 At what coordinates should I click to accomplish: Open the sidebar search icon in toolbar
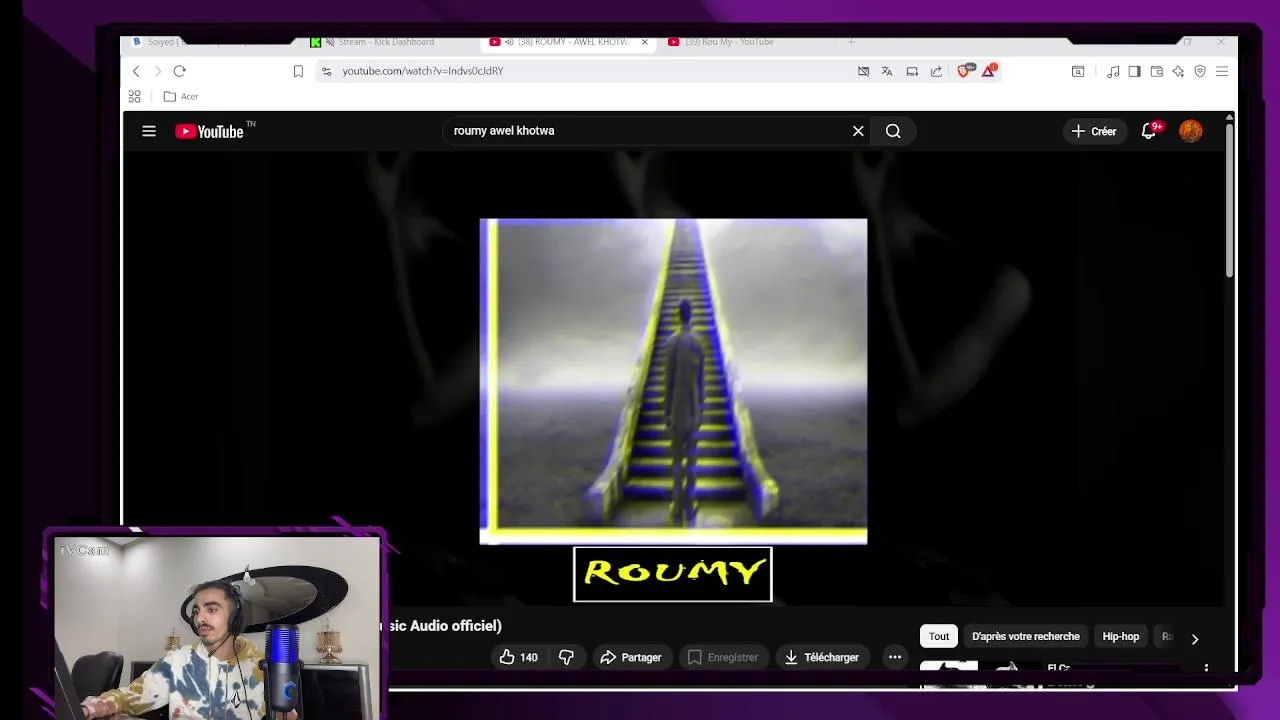[1078, 71]
